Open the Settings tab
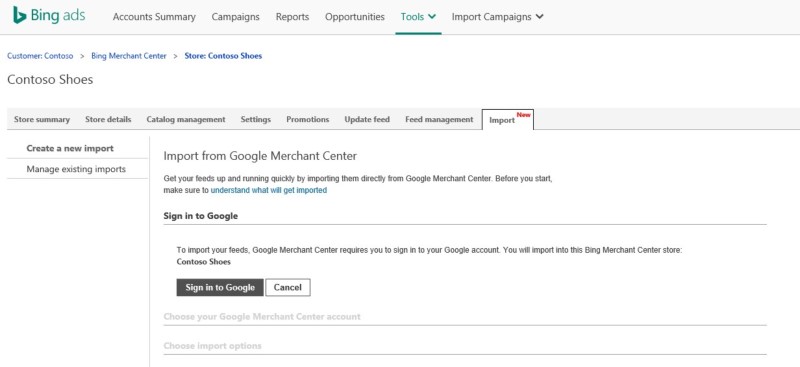The height and width of the screenshot is (367, 800). pyautogui.click(x=256, y=119)
